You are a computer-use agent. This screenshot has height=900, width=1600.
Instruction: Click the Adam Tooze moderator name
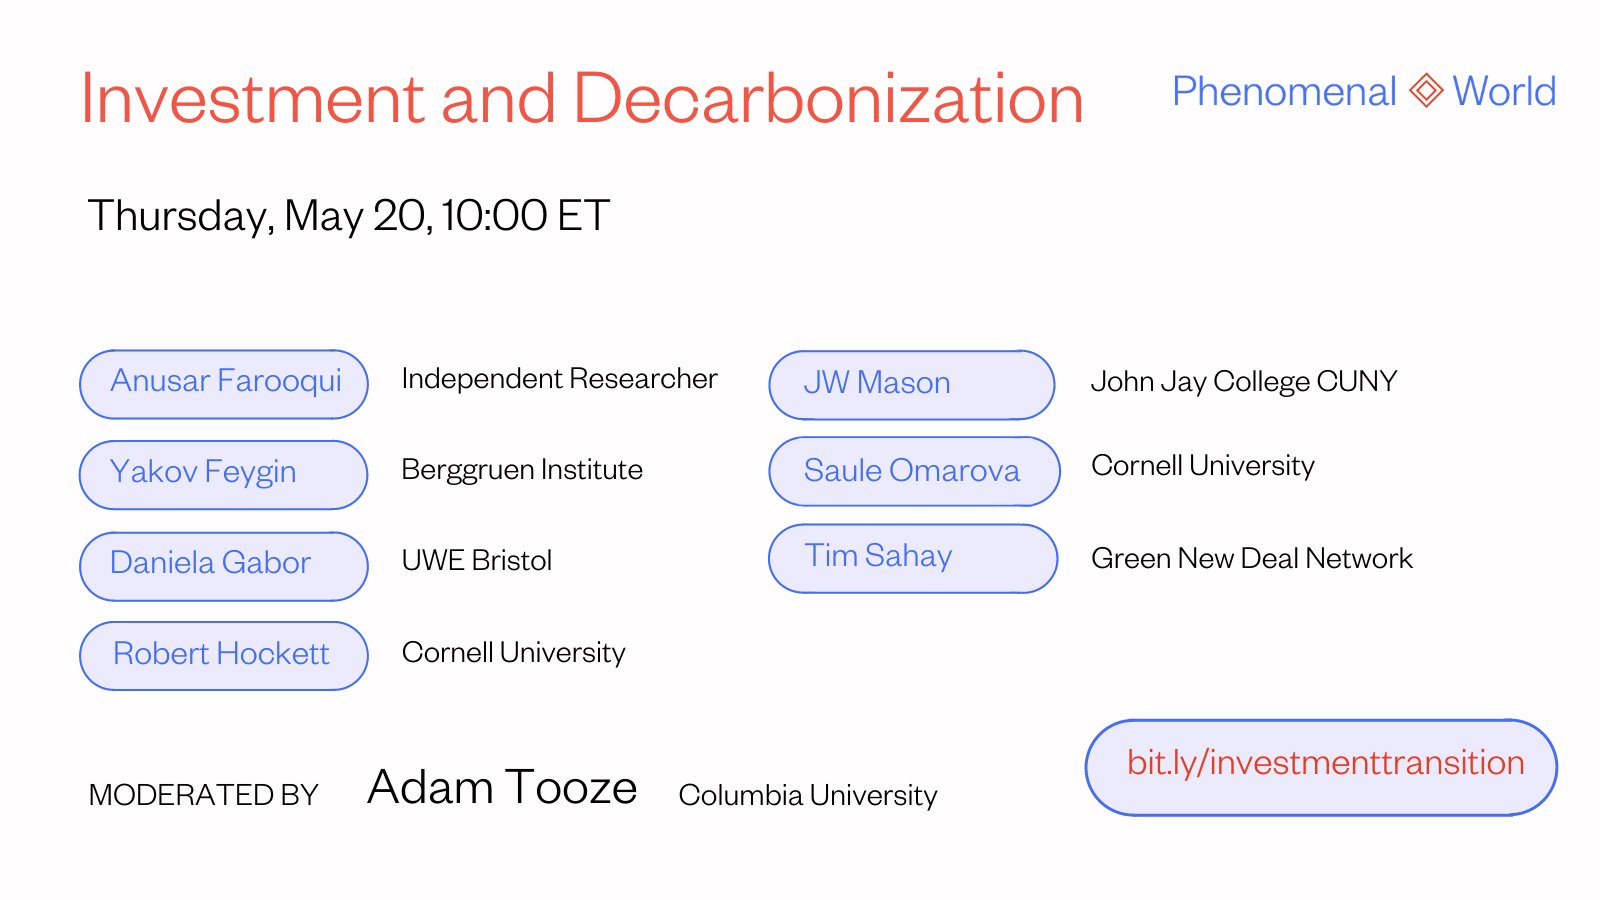click(x=502, y=788)
